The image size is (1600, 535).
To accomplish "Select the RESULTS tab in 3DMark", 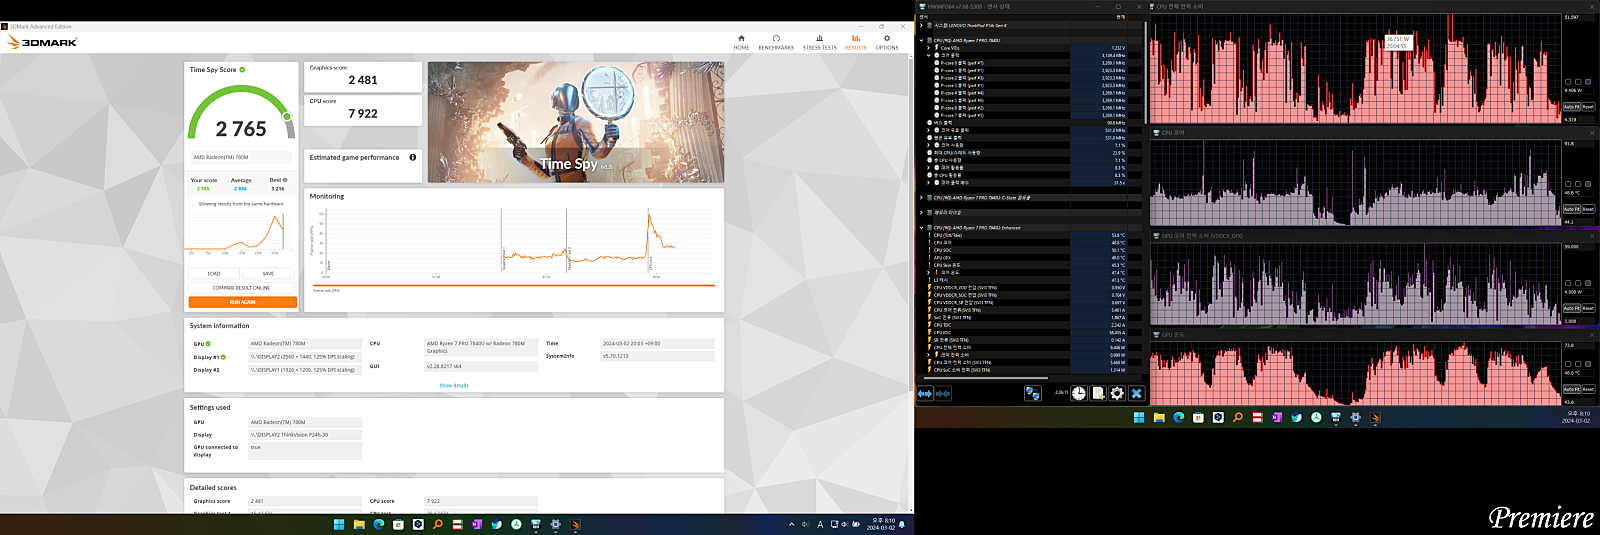I will coord(856,42).
